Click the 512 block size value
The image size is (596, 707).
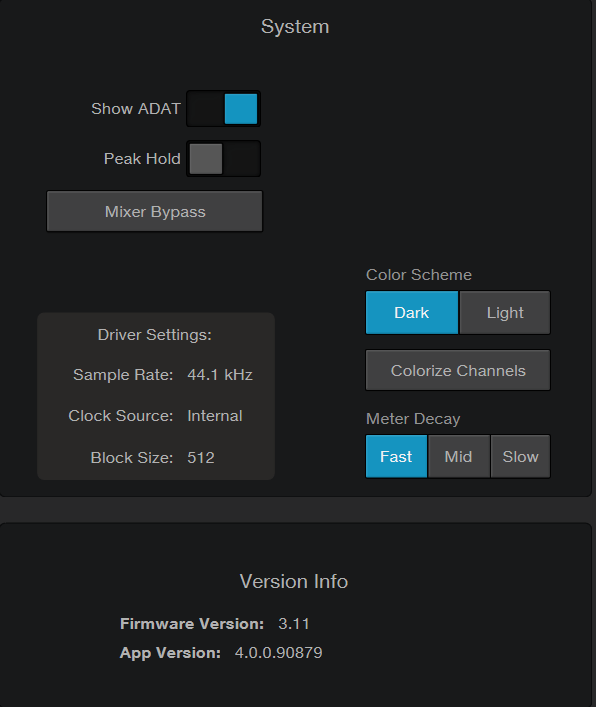[x=201, y=458]
